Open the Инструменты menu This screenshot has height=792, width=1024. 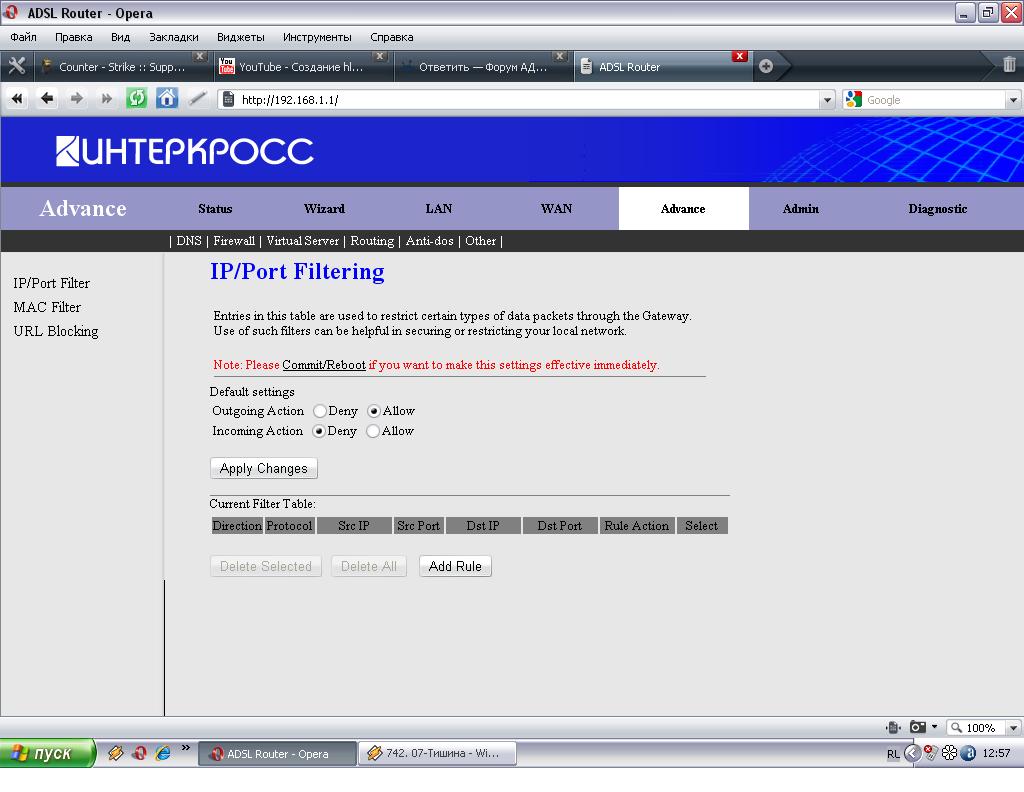coord(317,37)
